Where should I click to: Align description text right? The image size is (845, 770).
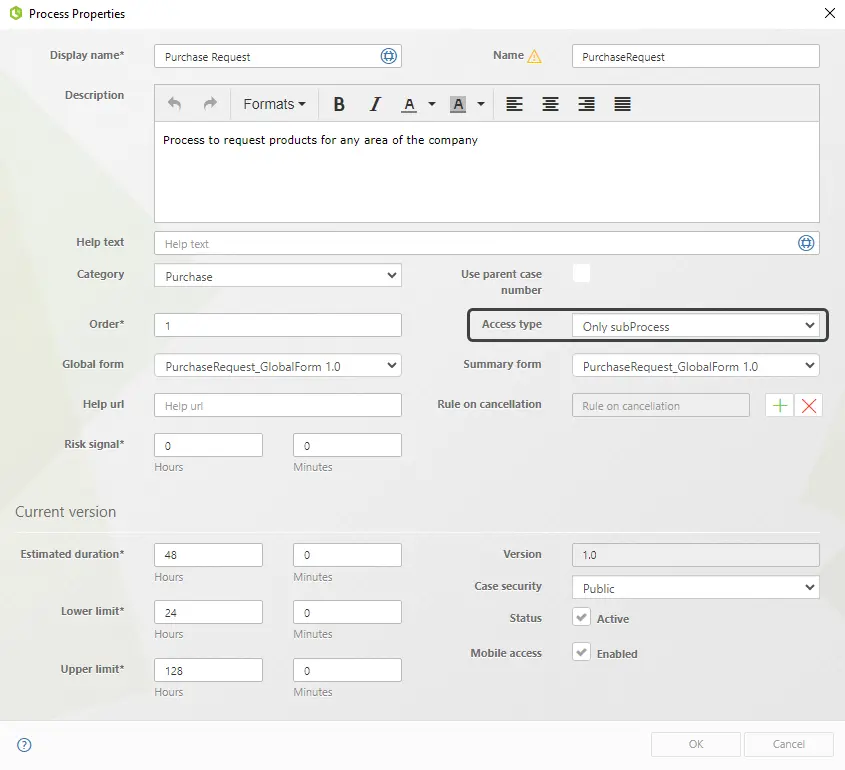coord(586,104)
